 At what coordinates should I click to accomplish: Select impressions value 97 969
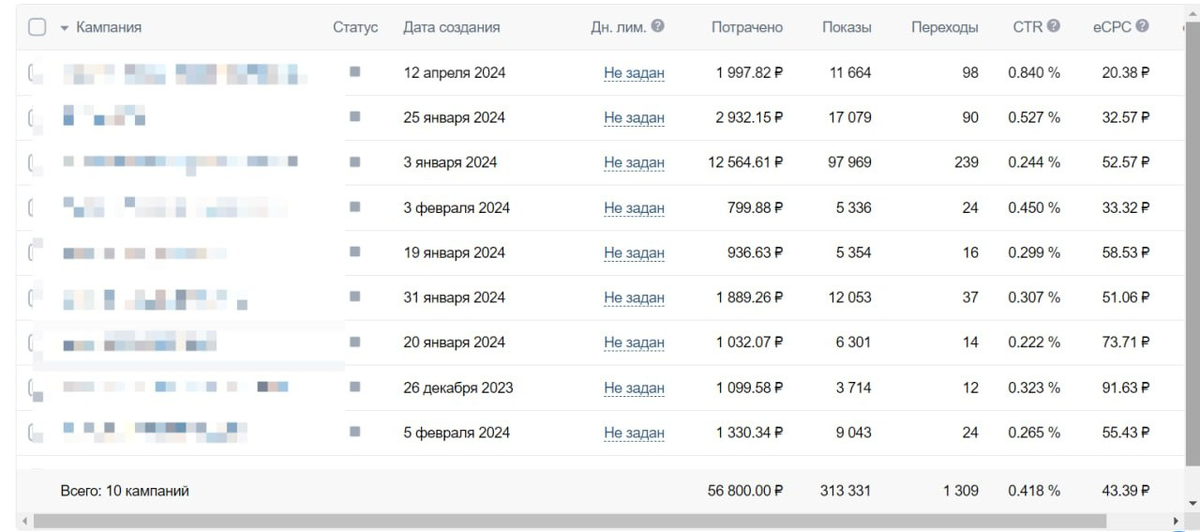(x=849, y=163)
